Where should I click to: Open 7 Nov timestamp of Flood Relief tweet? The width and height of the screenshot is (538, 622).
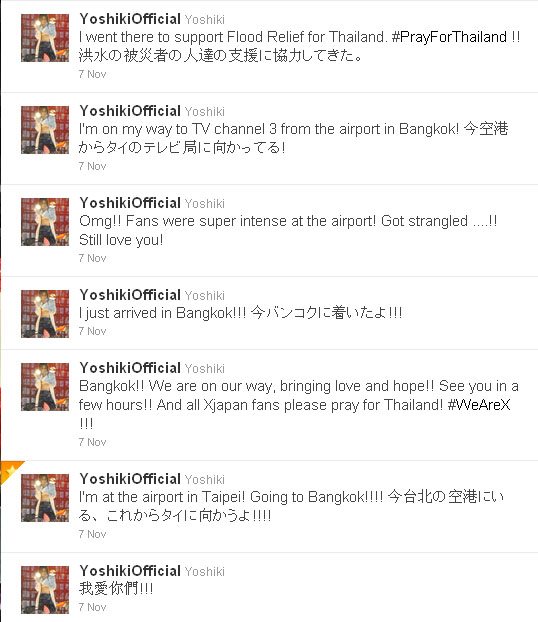coord(92,74)
